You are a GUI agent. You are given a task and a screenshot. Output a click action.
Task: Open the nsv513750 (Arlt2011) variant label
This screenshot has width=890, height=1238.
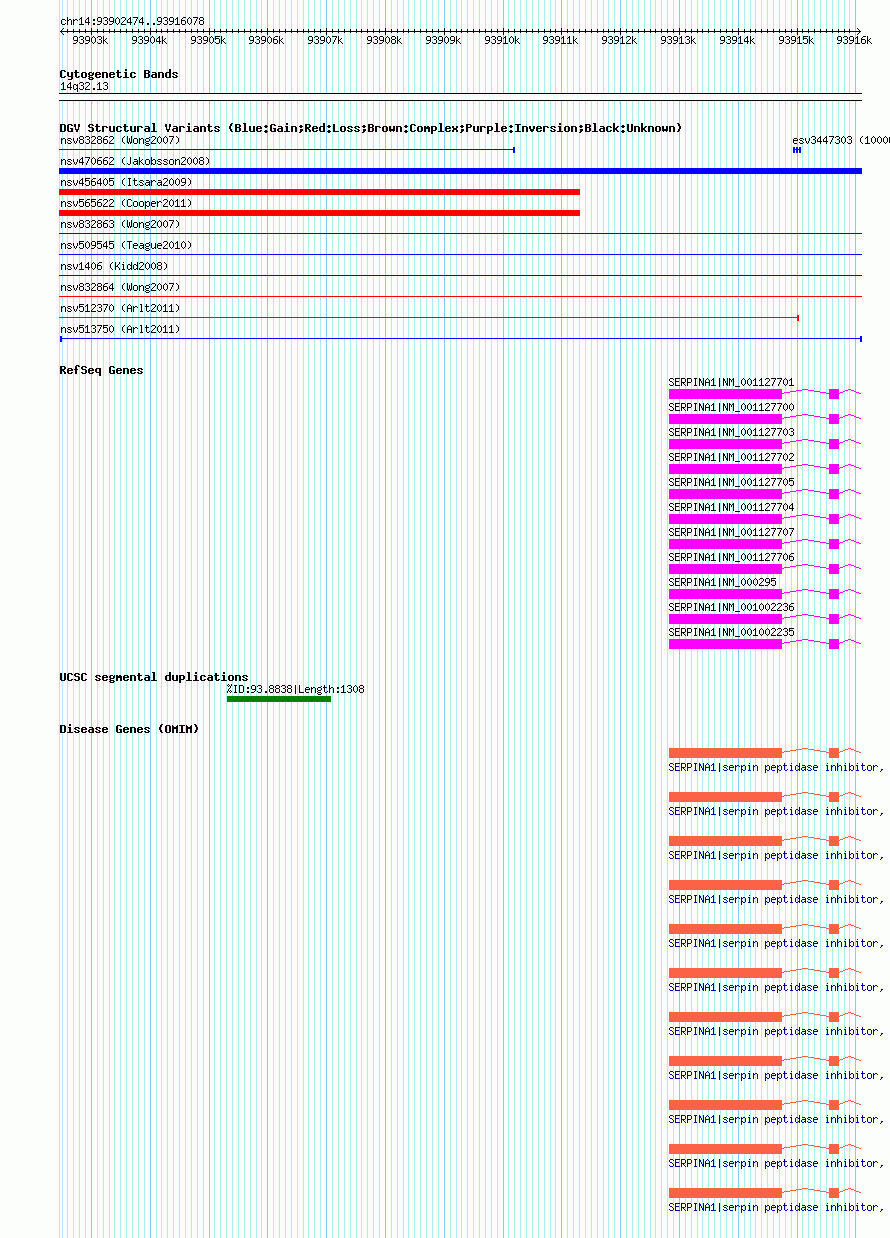(x=120, y=330)
